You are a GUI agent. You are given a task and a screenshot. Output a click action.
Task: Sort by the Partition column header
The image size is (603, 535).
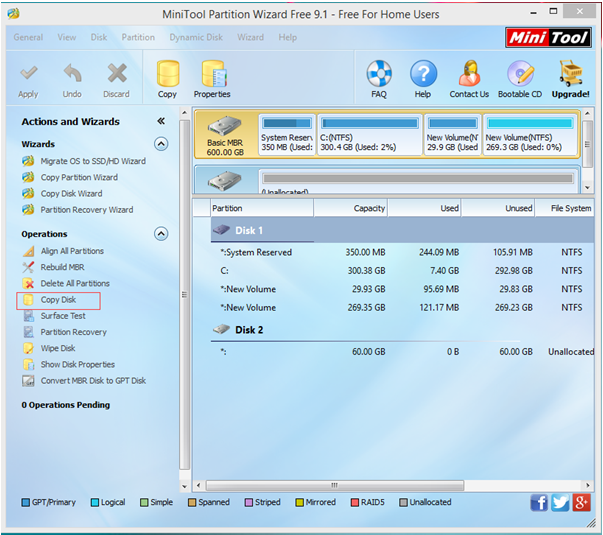262,208
